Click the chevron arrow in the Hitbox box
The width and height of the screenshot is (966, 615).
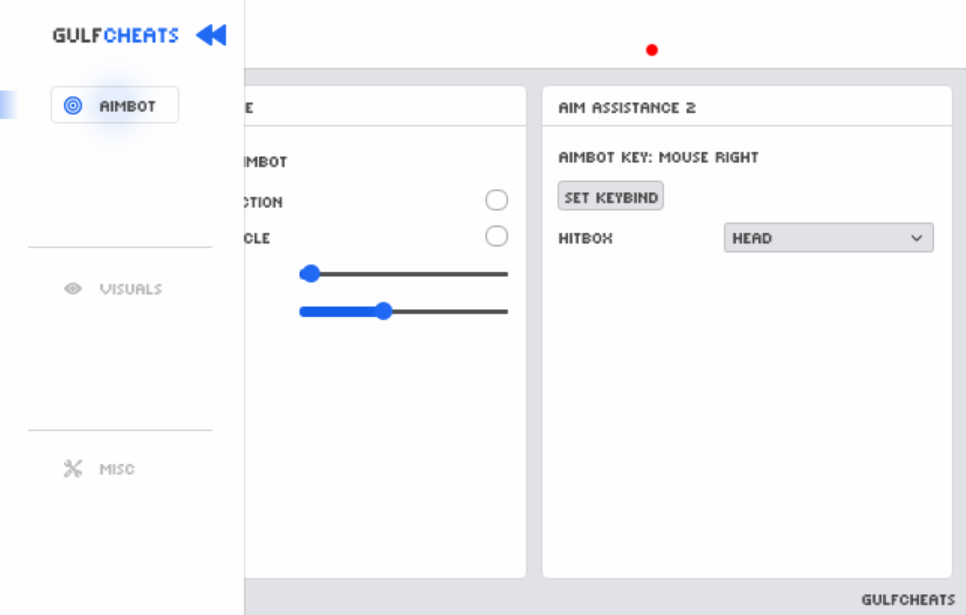pos(916,238)
